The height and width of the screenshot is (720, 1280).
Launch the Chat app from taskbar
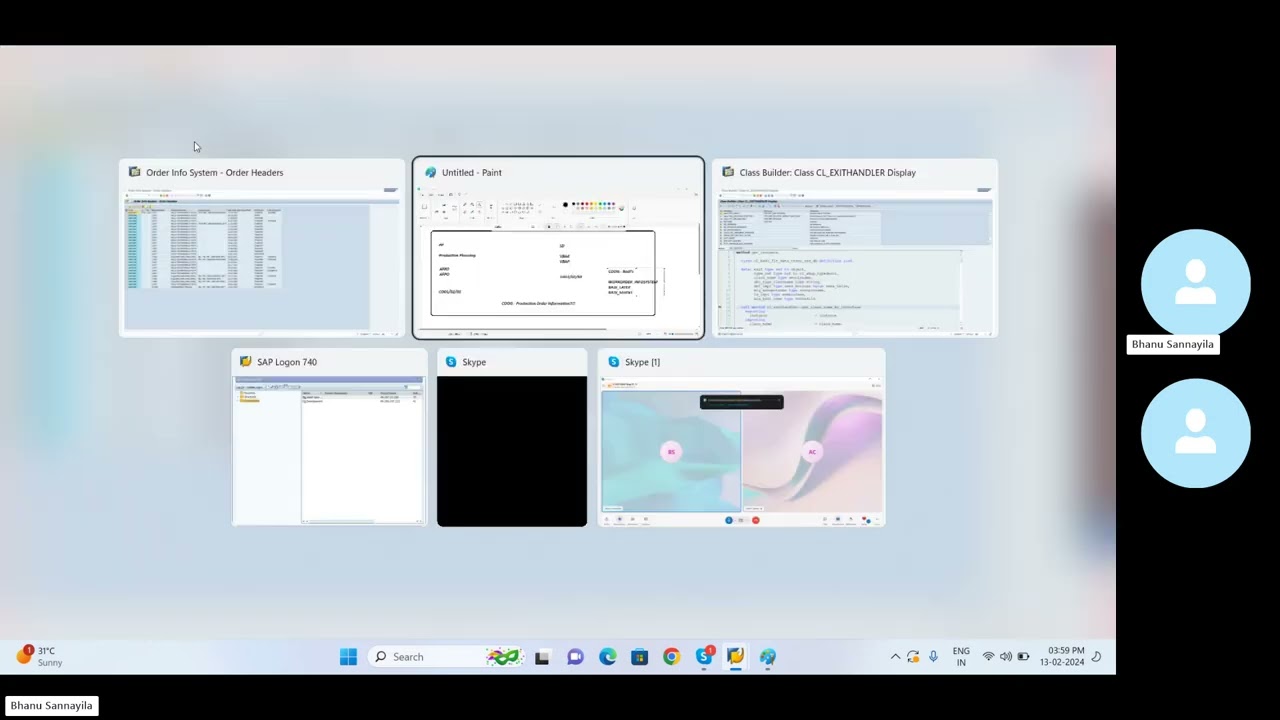(x=575, y=657)
